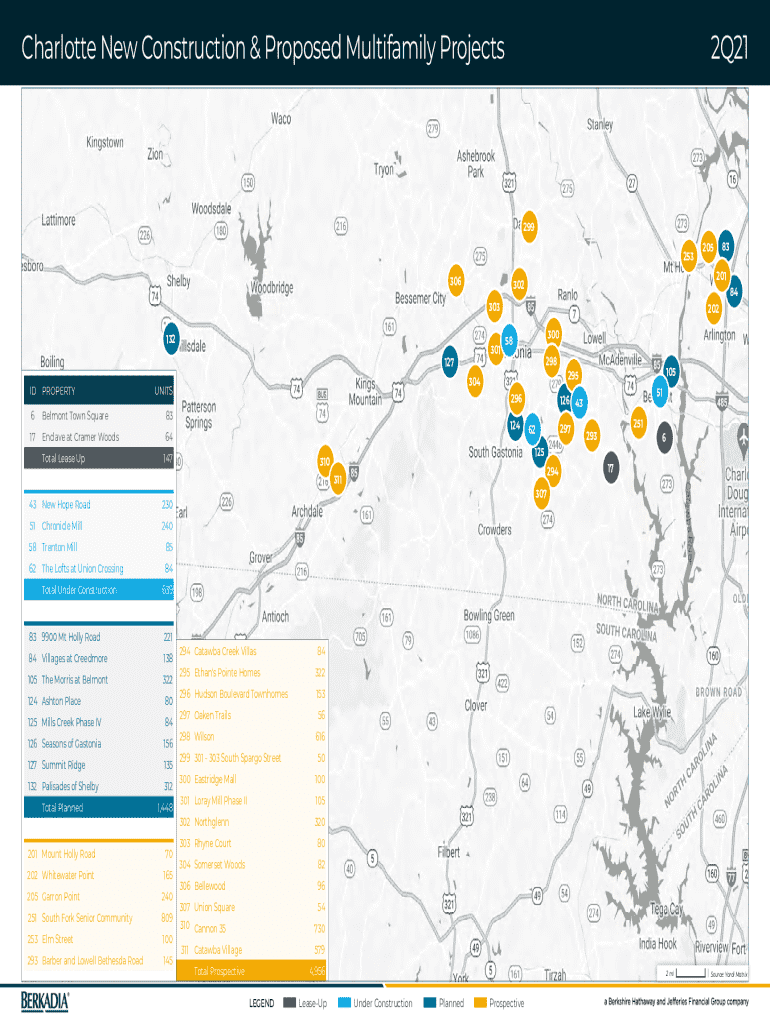Click the Prospective legend orange swatch

click(480, 1003)
